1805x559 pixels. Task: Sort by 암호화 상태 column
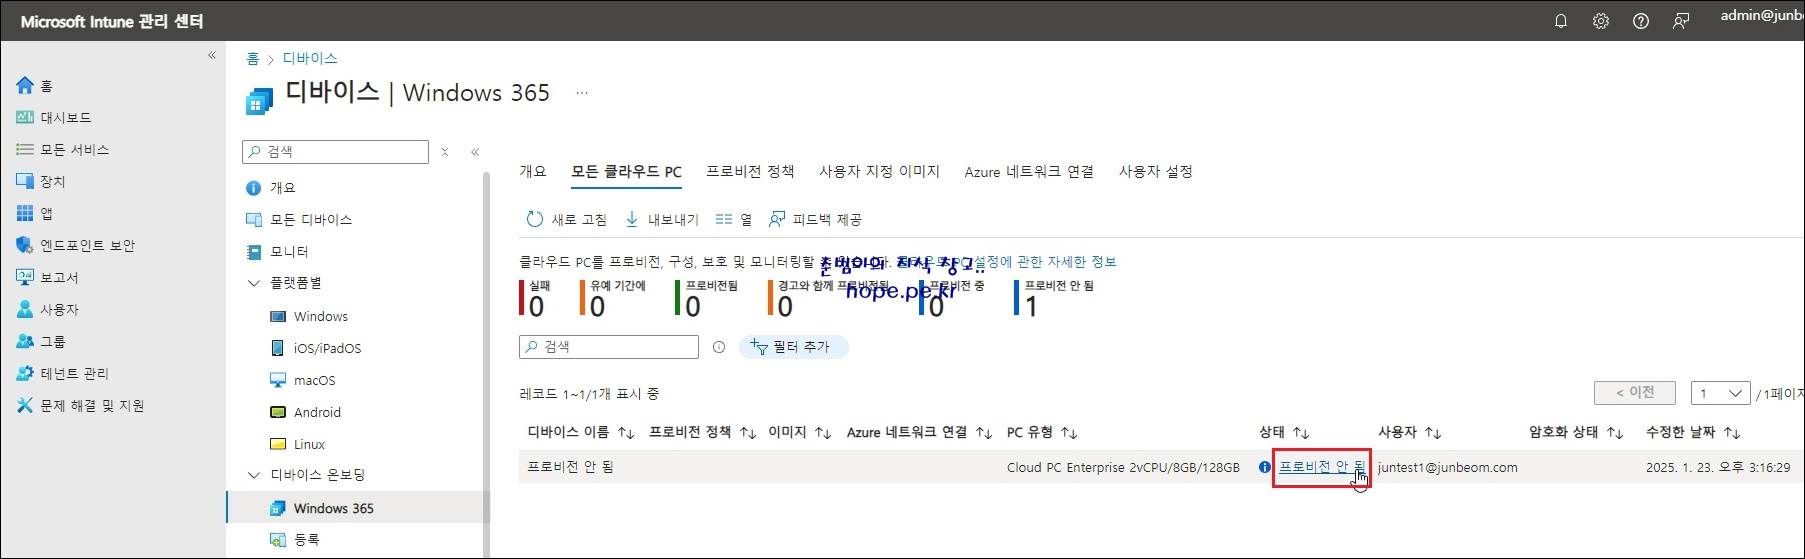click(1576, 433)
